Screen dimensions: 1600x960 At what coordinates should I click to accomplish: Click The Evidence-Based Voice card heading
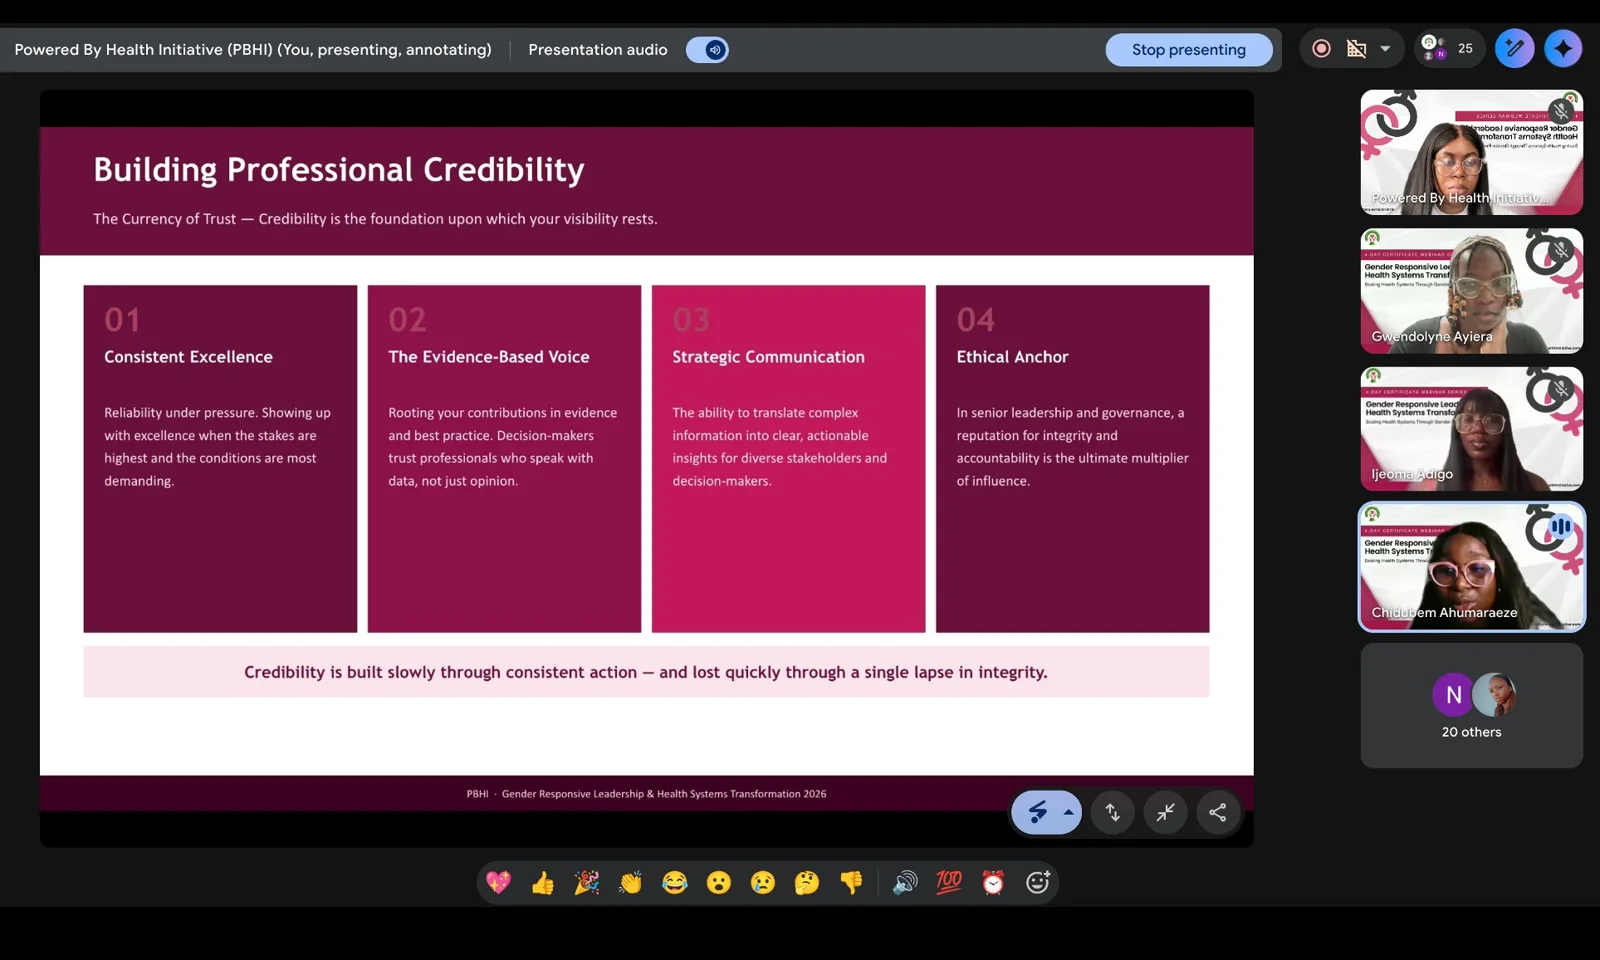click(x=489, y=357)
